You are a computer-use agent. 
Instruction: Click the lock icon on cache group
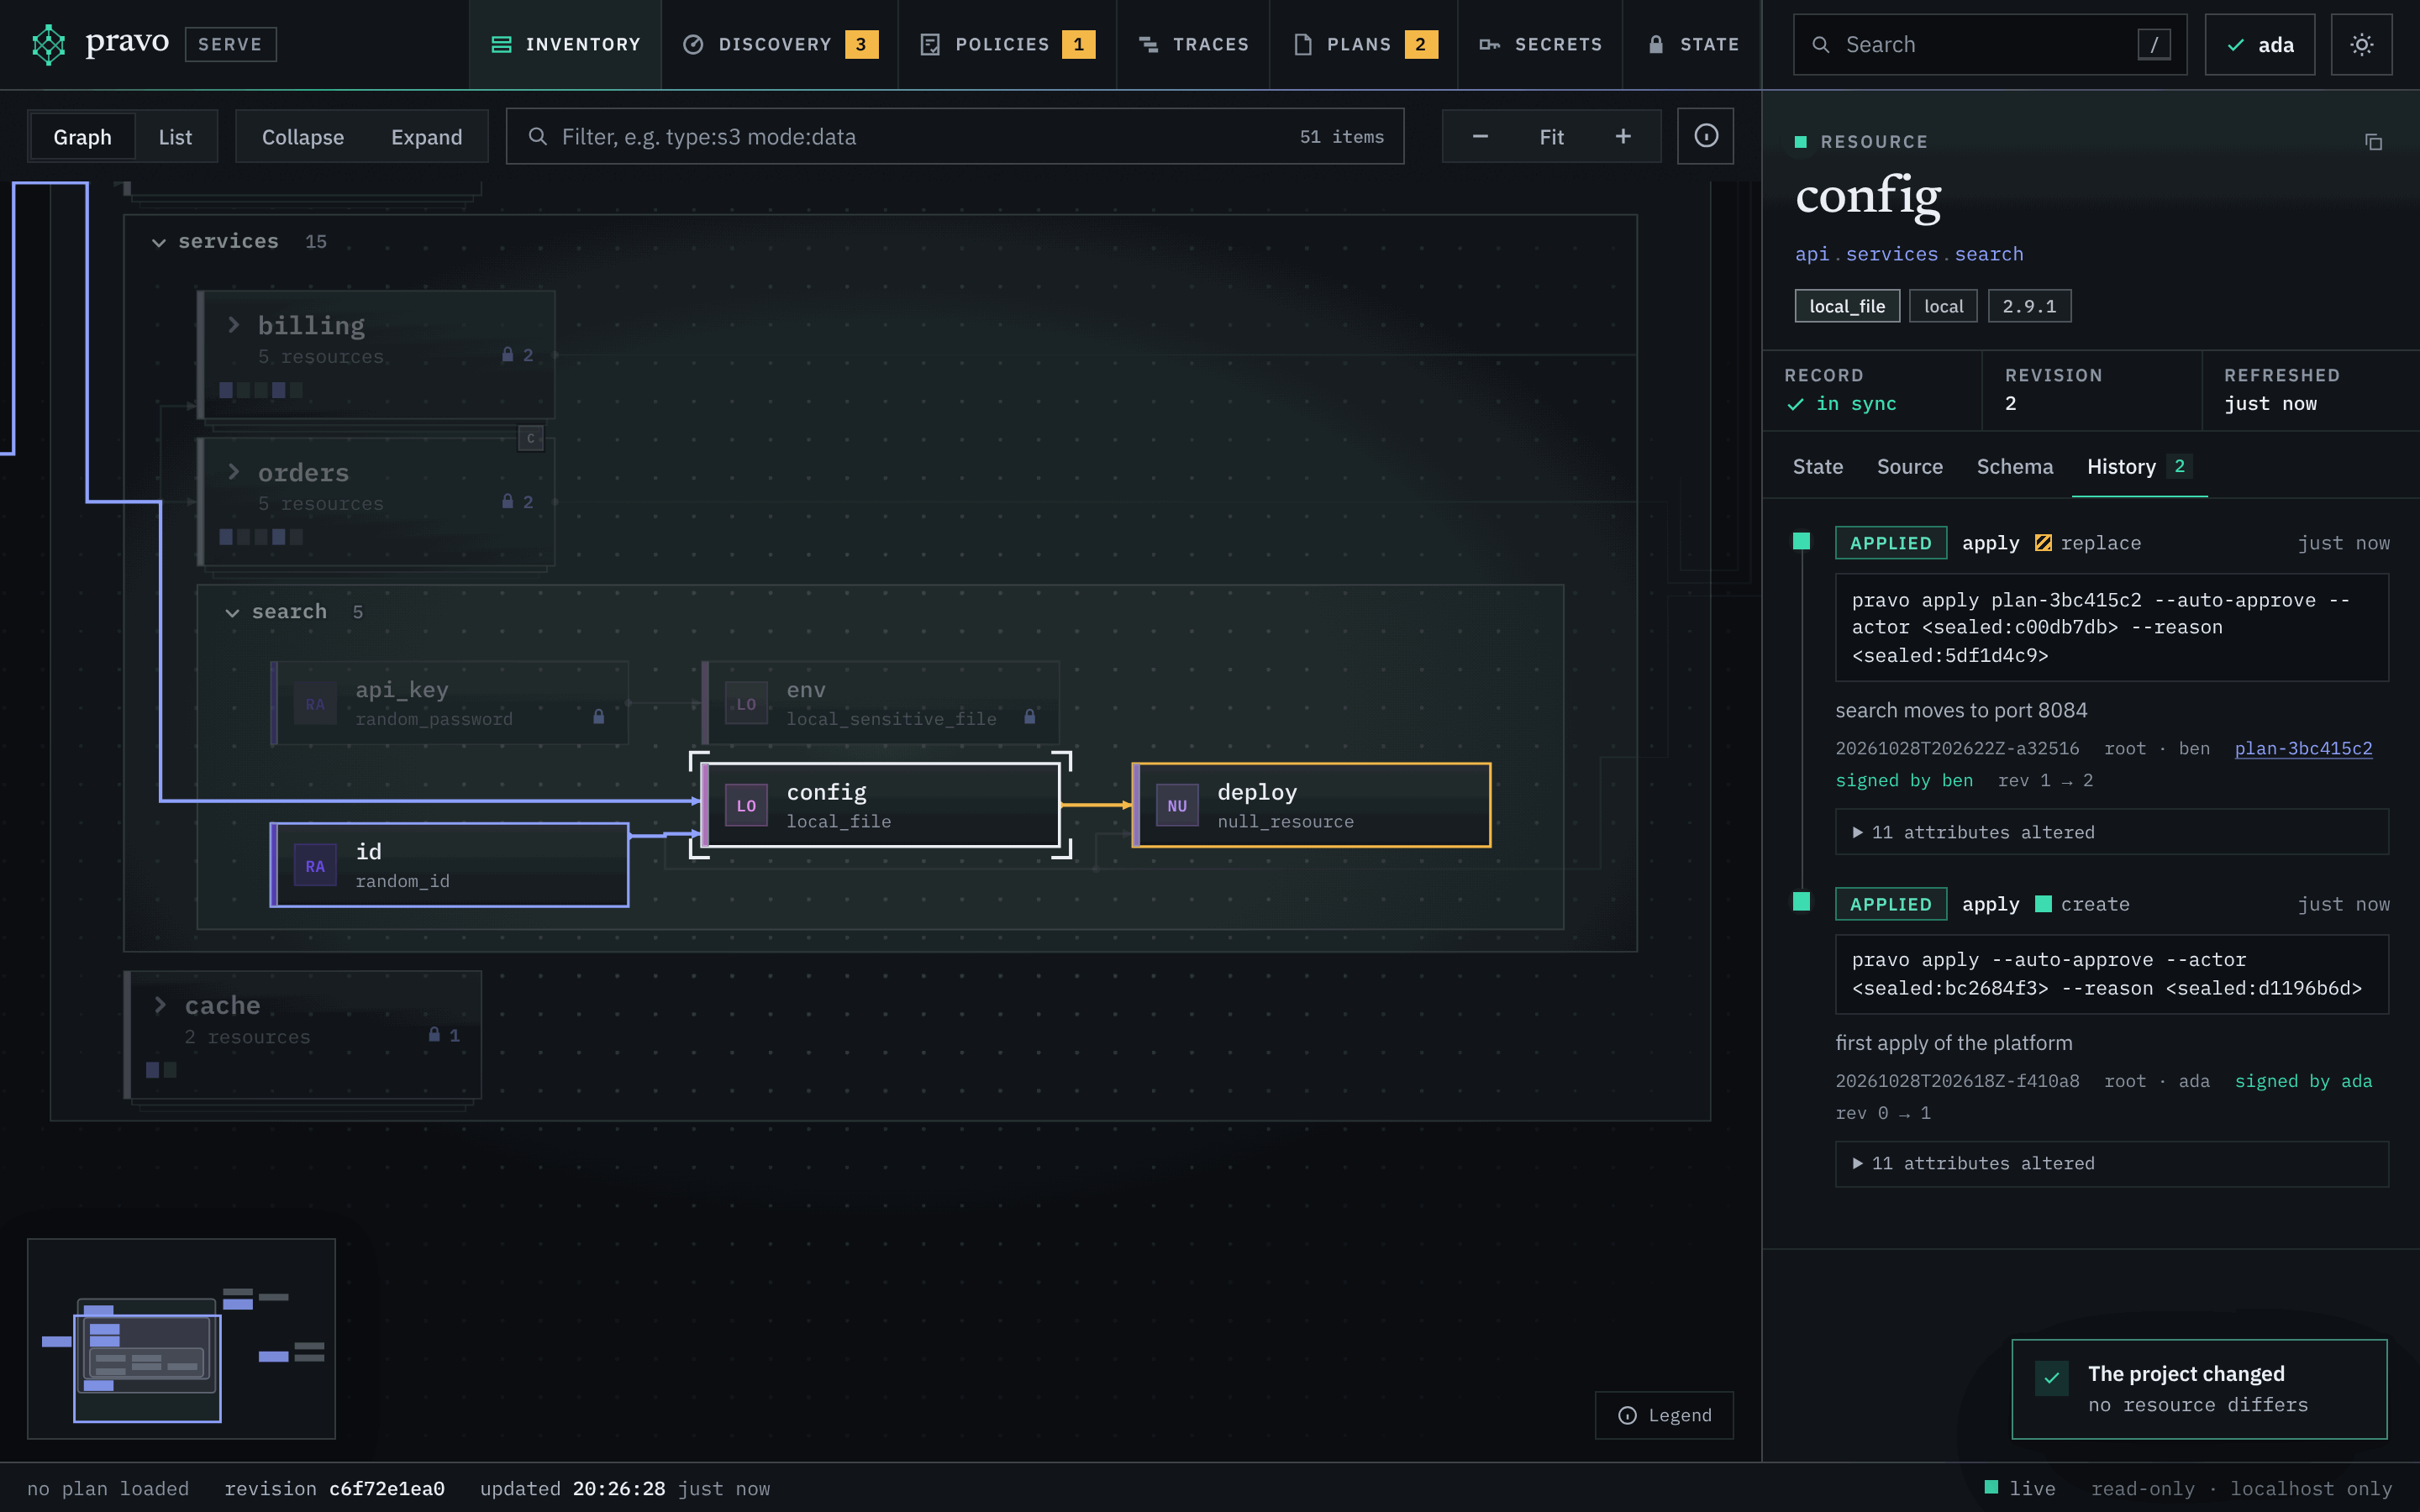434,1035
